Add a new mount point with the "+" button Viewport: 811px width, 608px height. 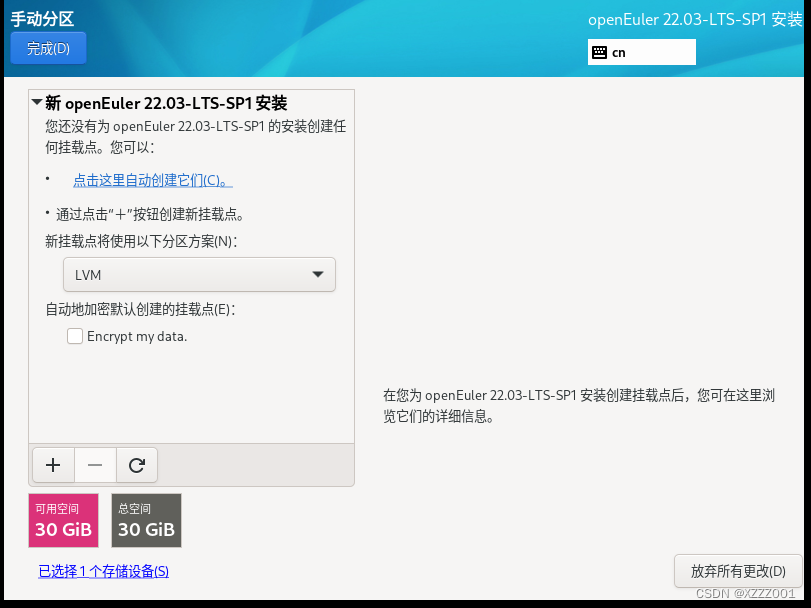(x=53, y=465)
